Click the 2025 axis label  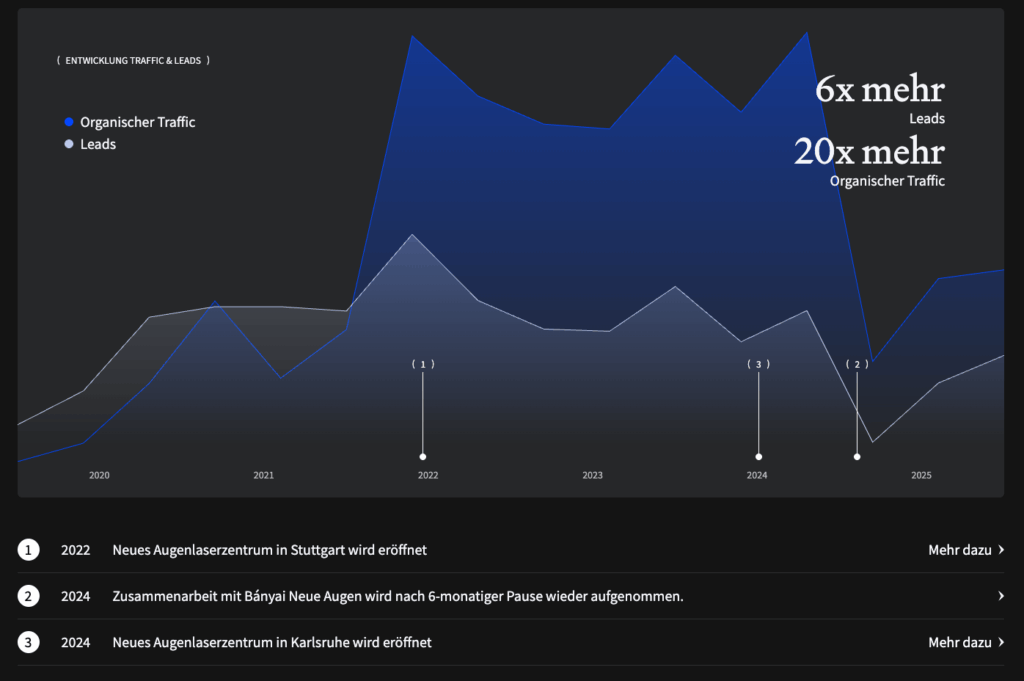(x=921, y=475)
